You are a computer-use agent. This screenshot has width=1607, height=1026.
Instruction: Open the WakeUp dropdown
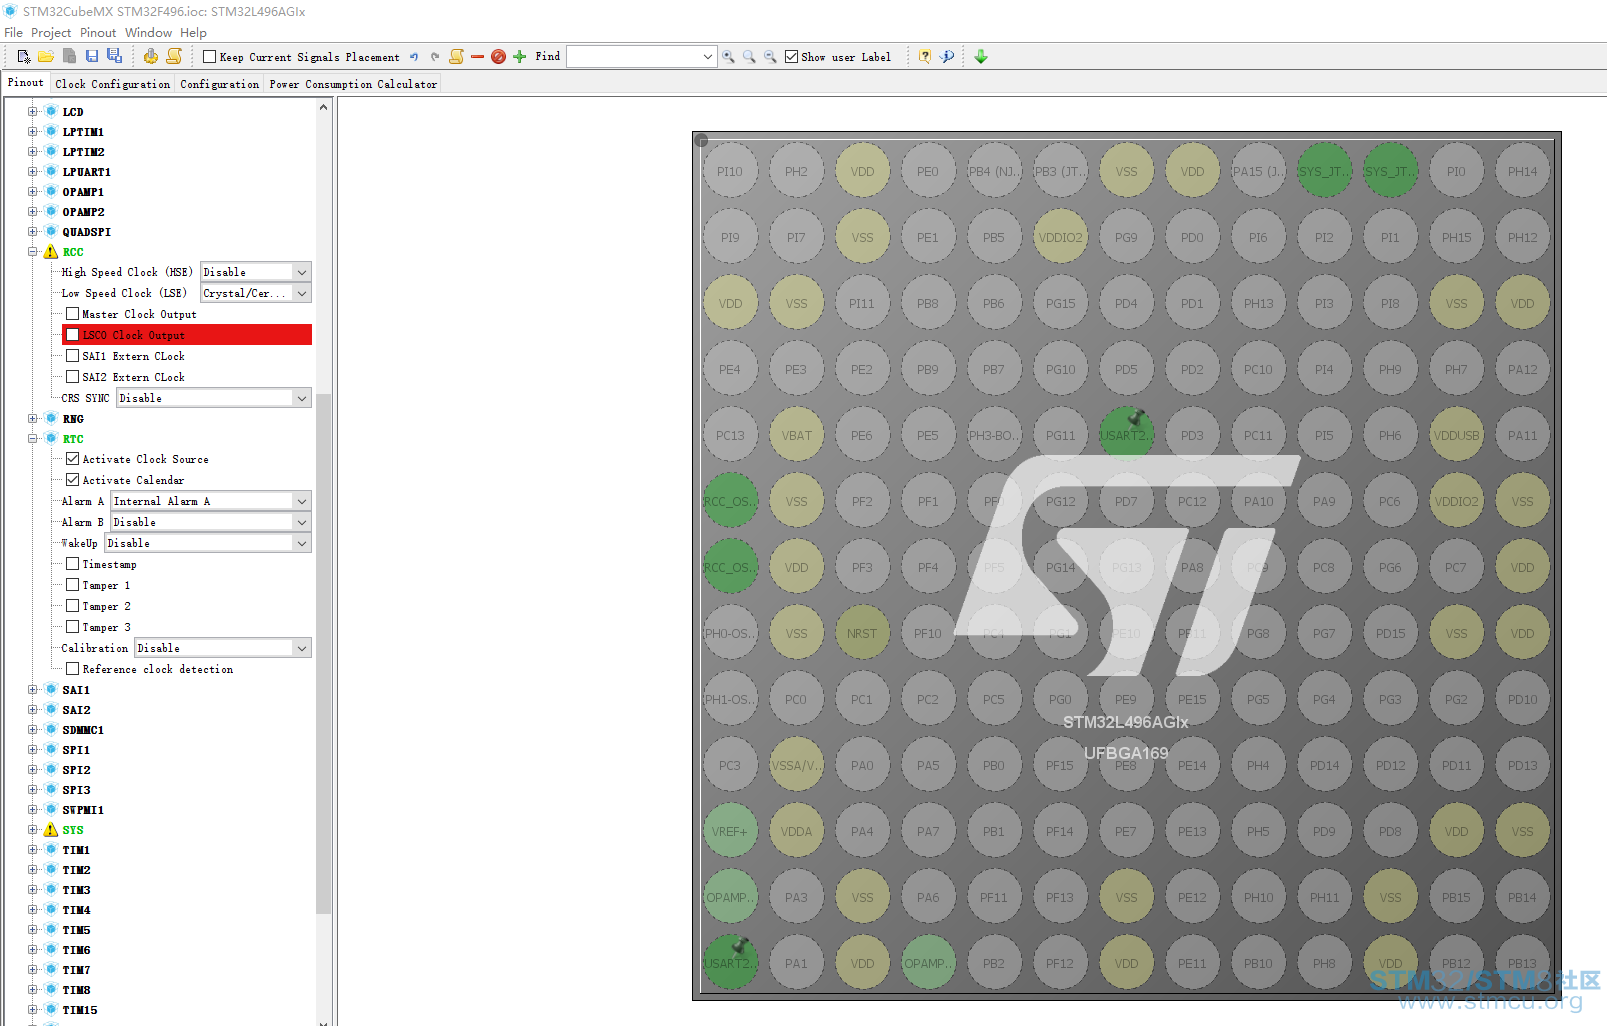click(208, 543)
